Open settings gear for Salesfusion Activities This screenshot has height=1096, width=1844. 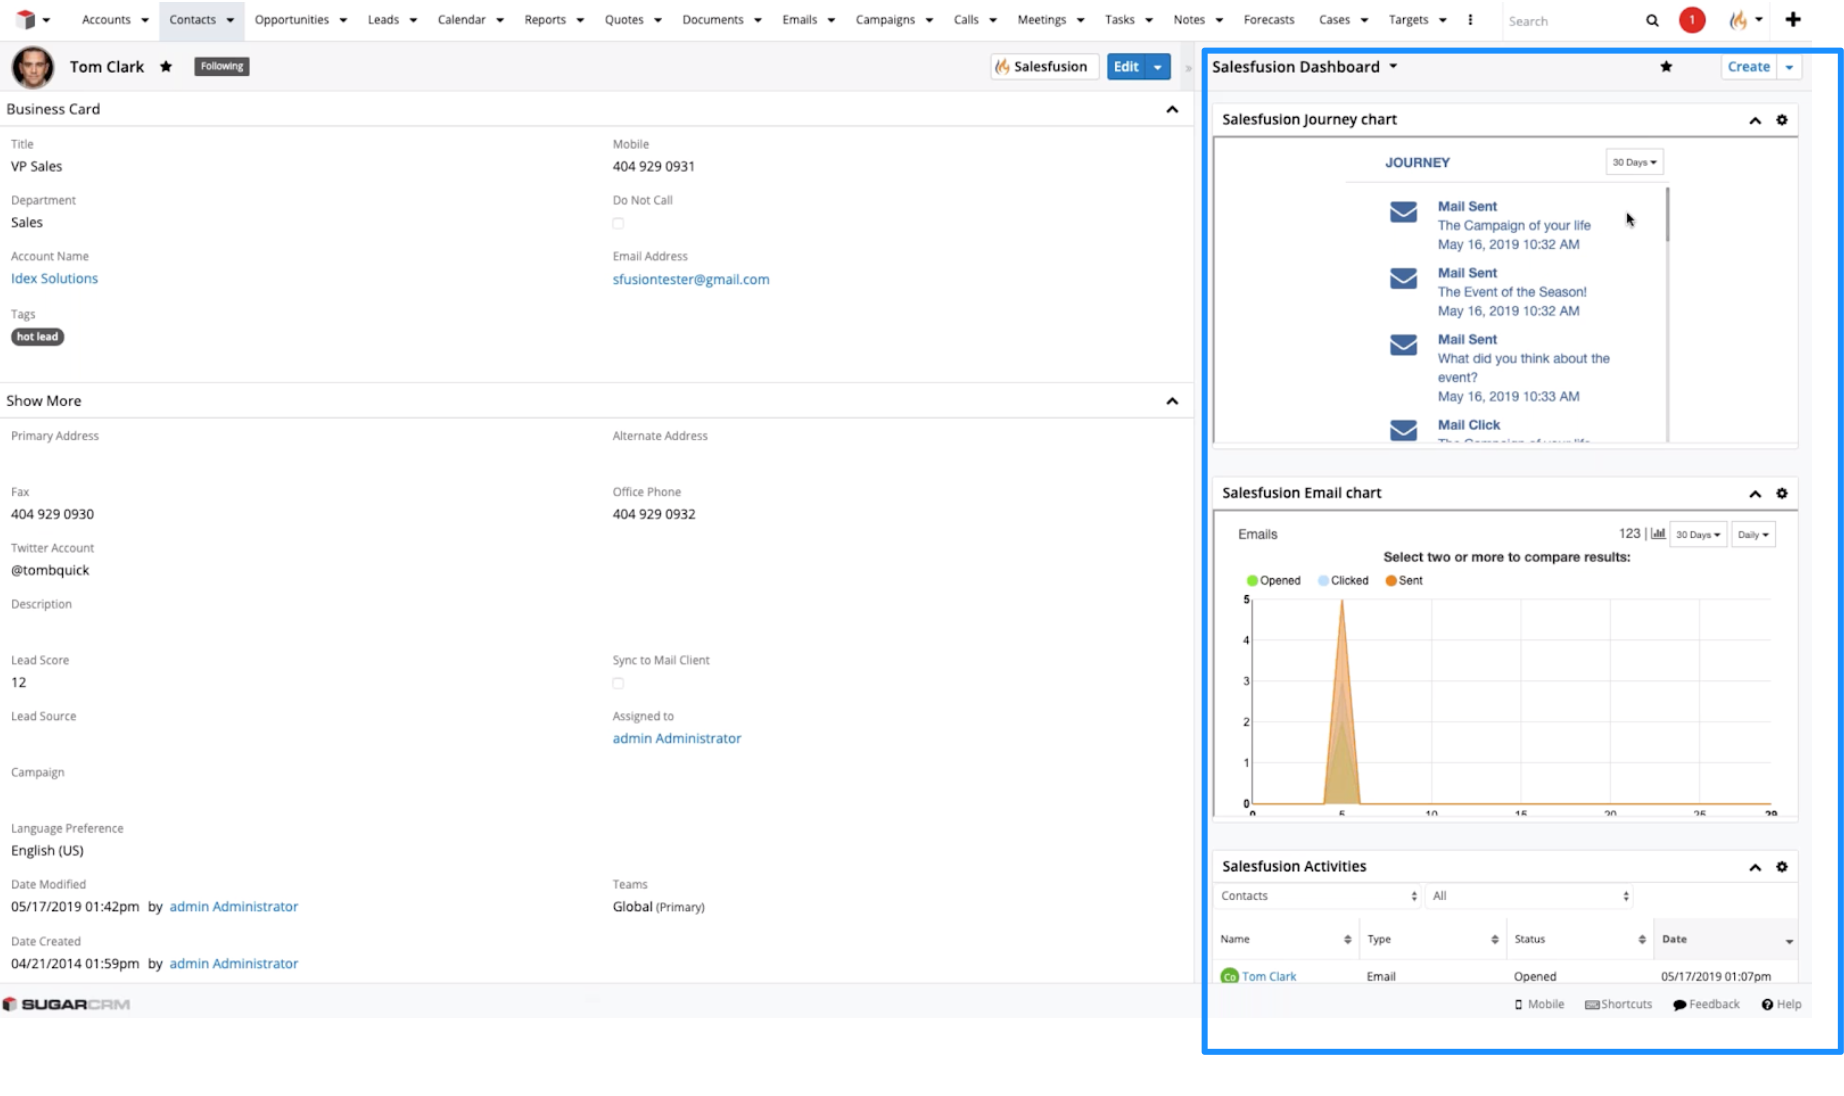(x=1781, y=867)
